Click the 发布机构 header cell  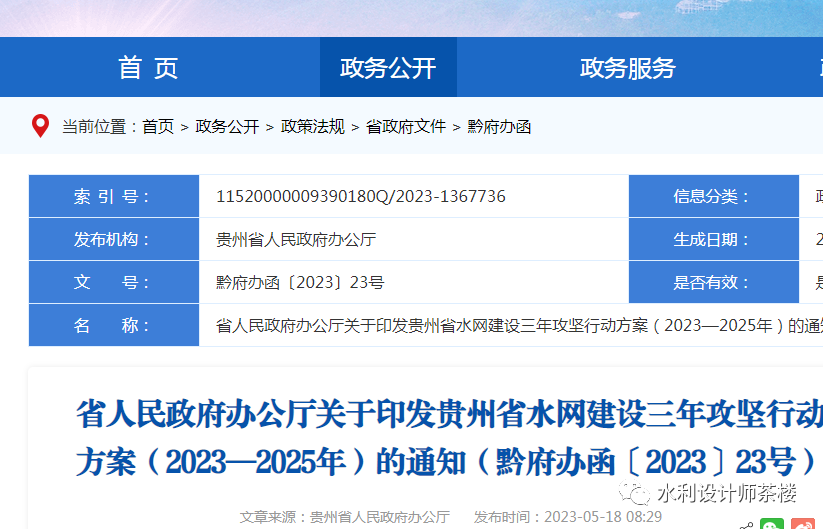114,239
